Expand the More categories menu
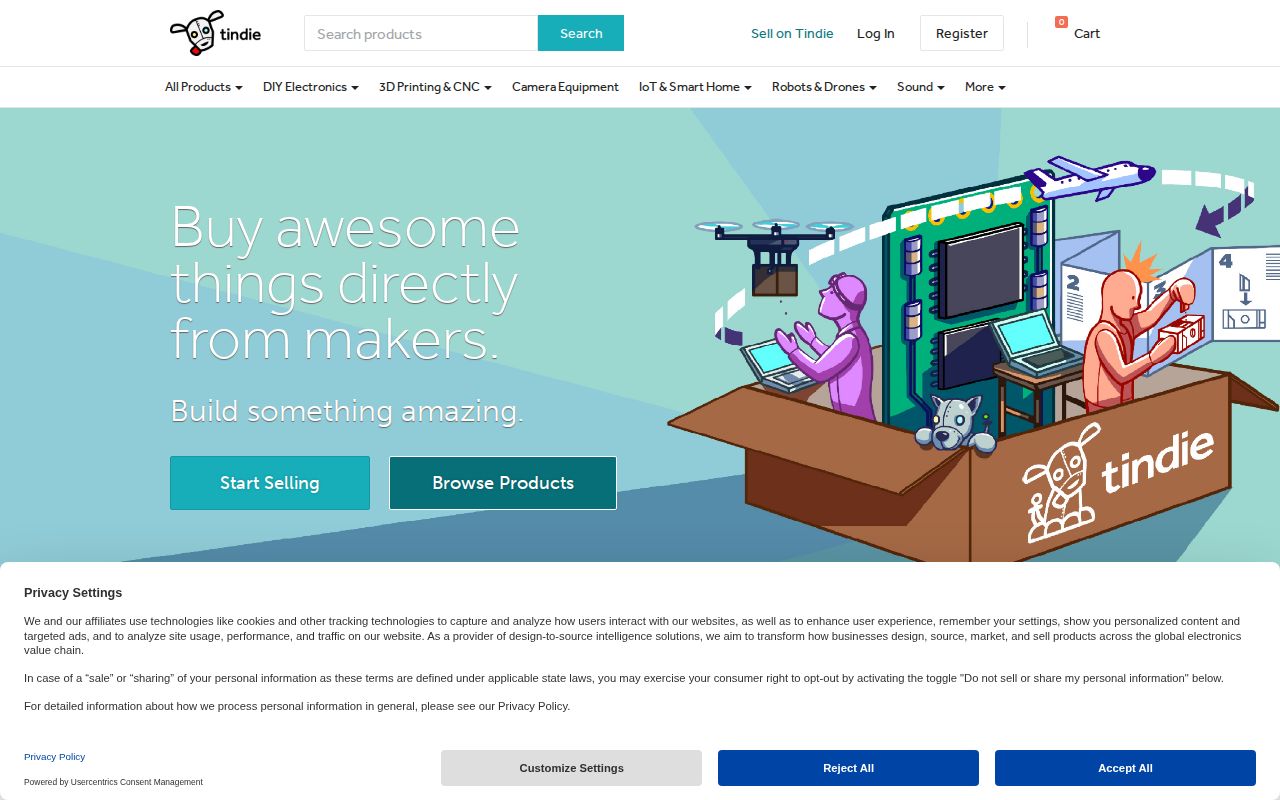This screenshot has width=1280, height=800. tap(985, 87)
